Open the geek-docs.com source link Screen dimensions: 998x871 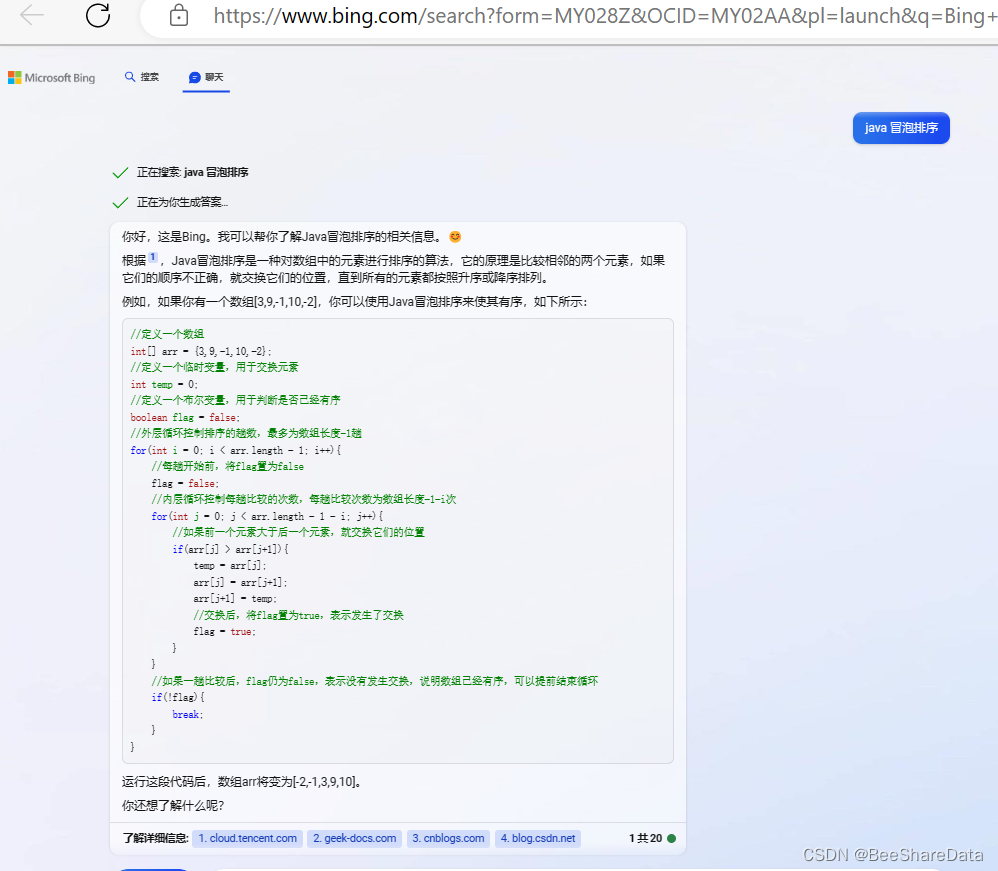pyautogui.click(x=355, y=839)
